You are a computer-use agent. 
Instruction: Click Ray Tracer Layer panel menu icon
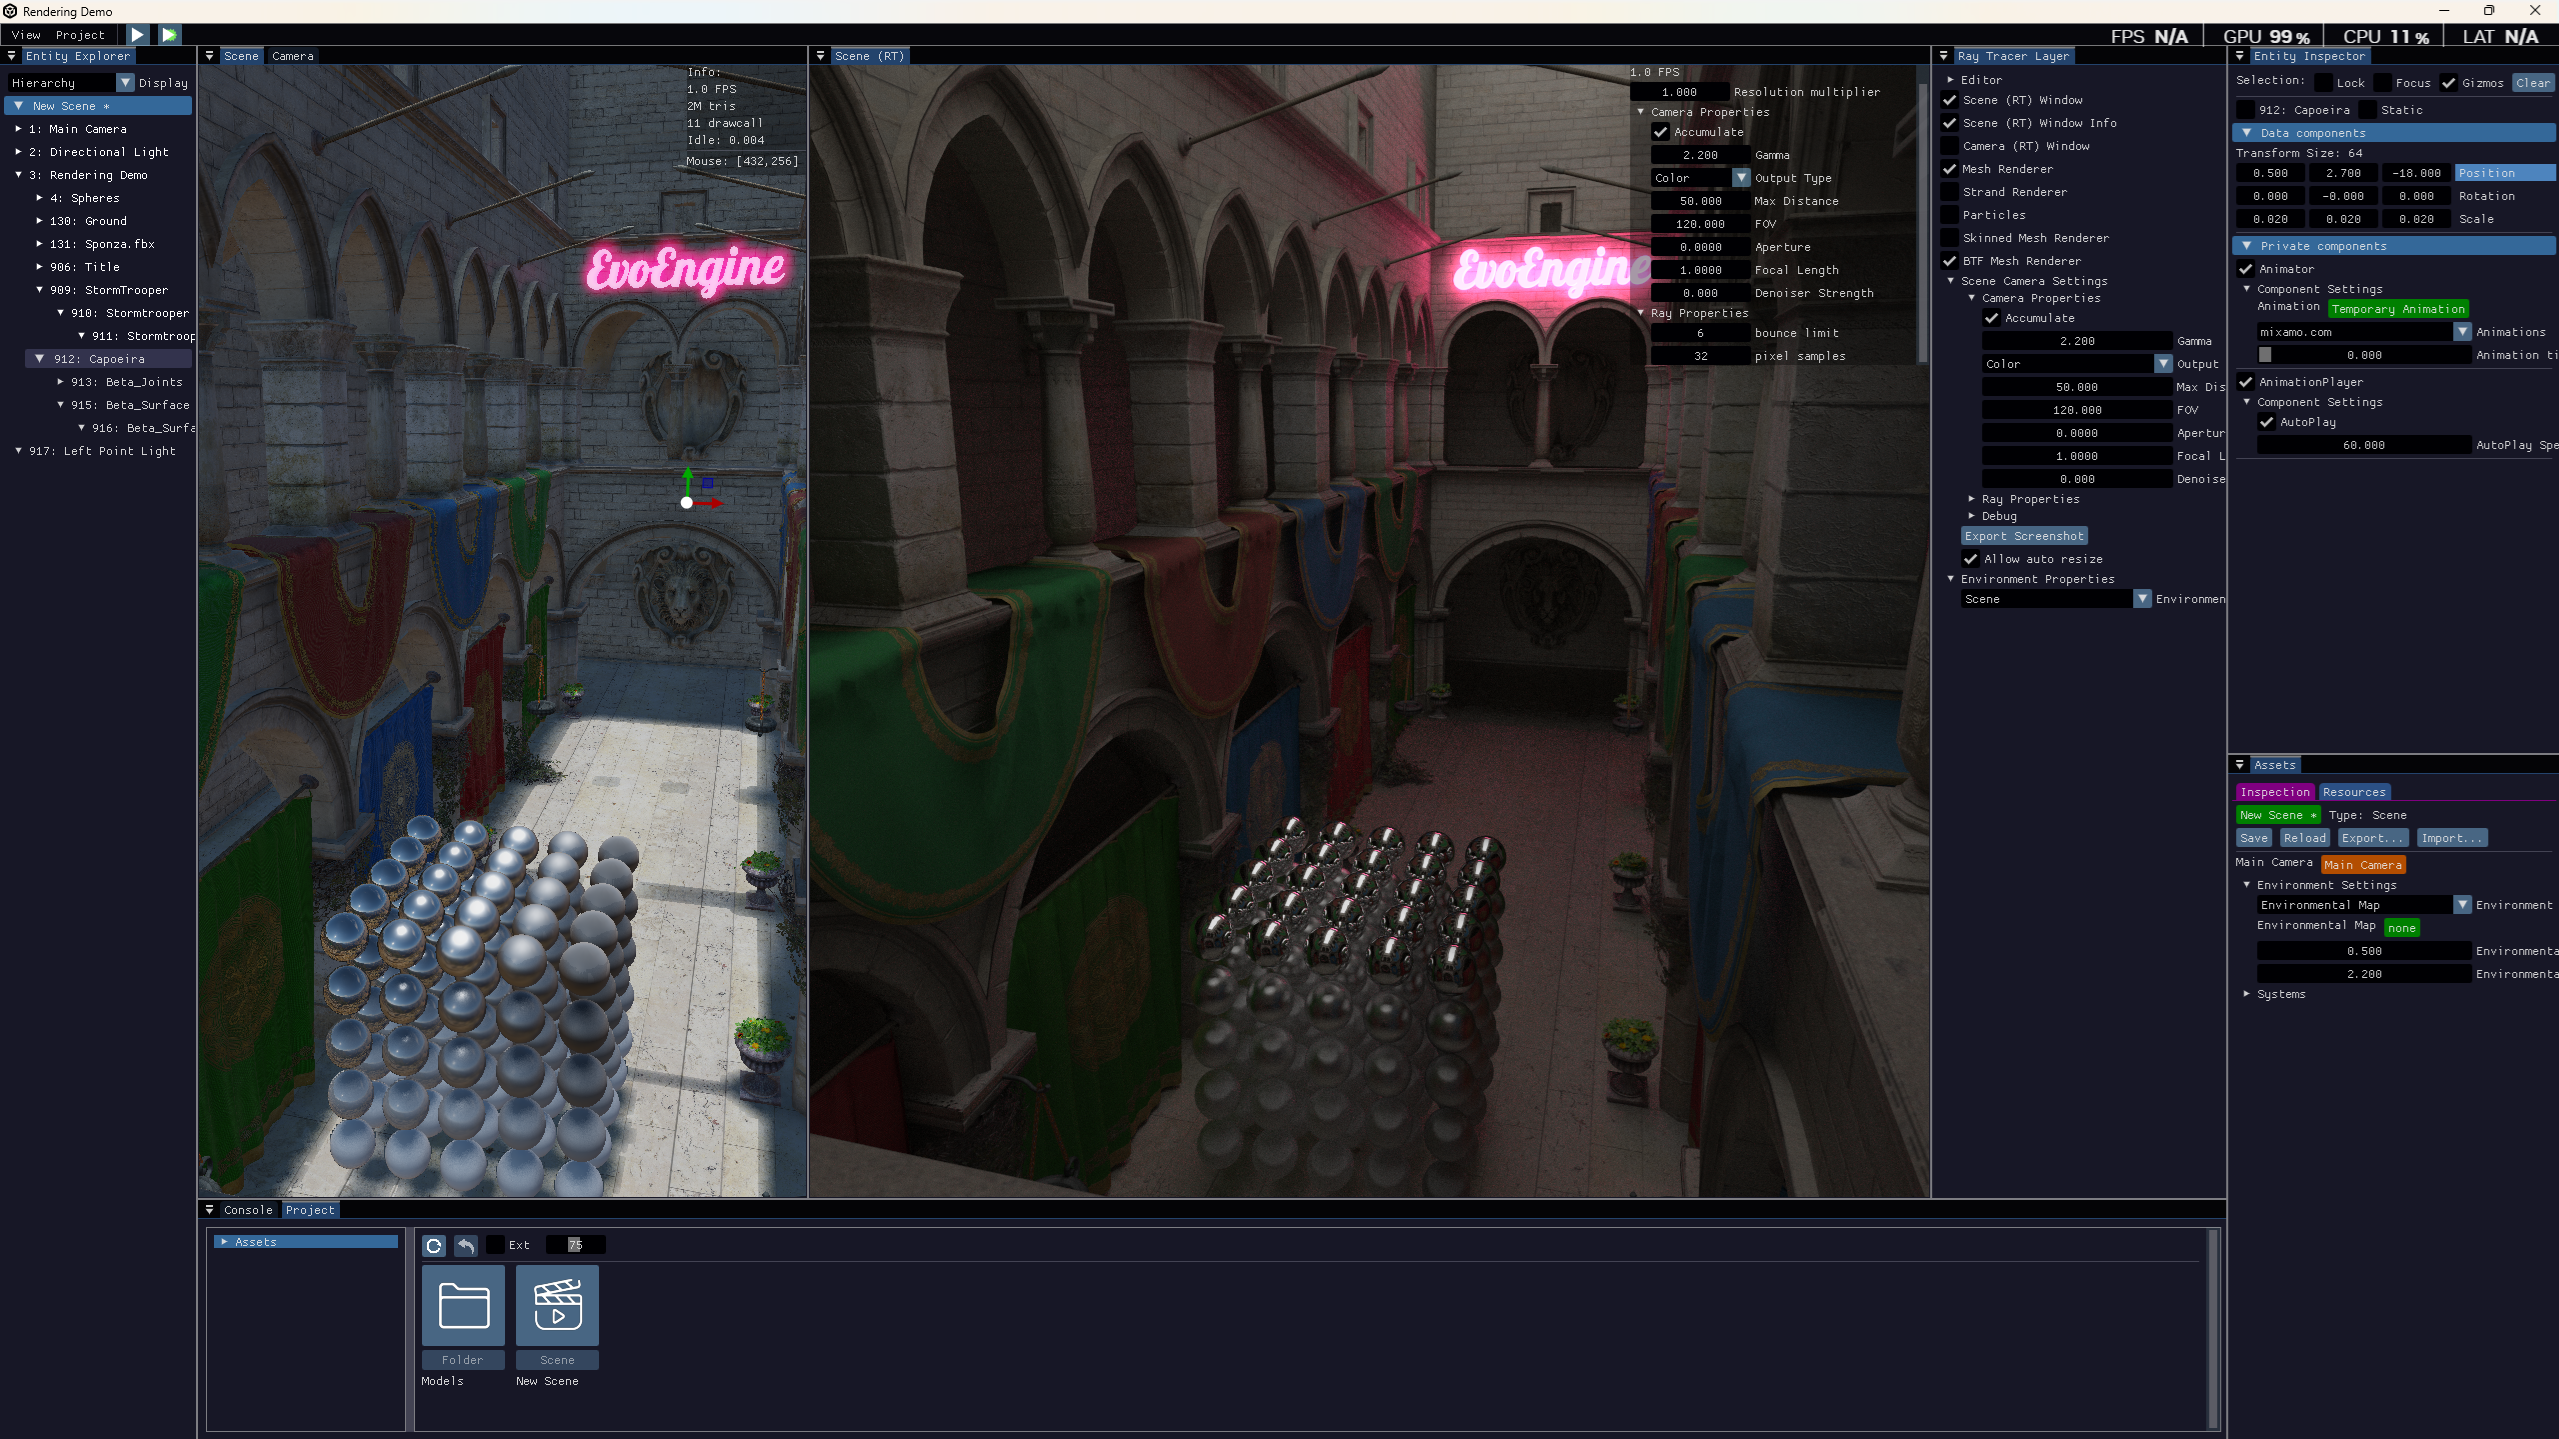(1943, 56)
